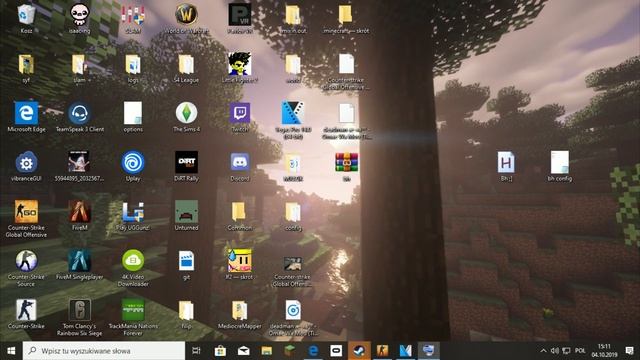Open Microsoft Store from taskbar
This screenshot has width=640, height=360.
pos(220,351)
